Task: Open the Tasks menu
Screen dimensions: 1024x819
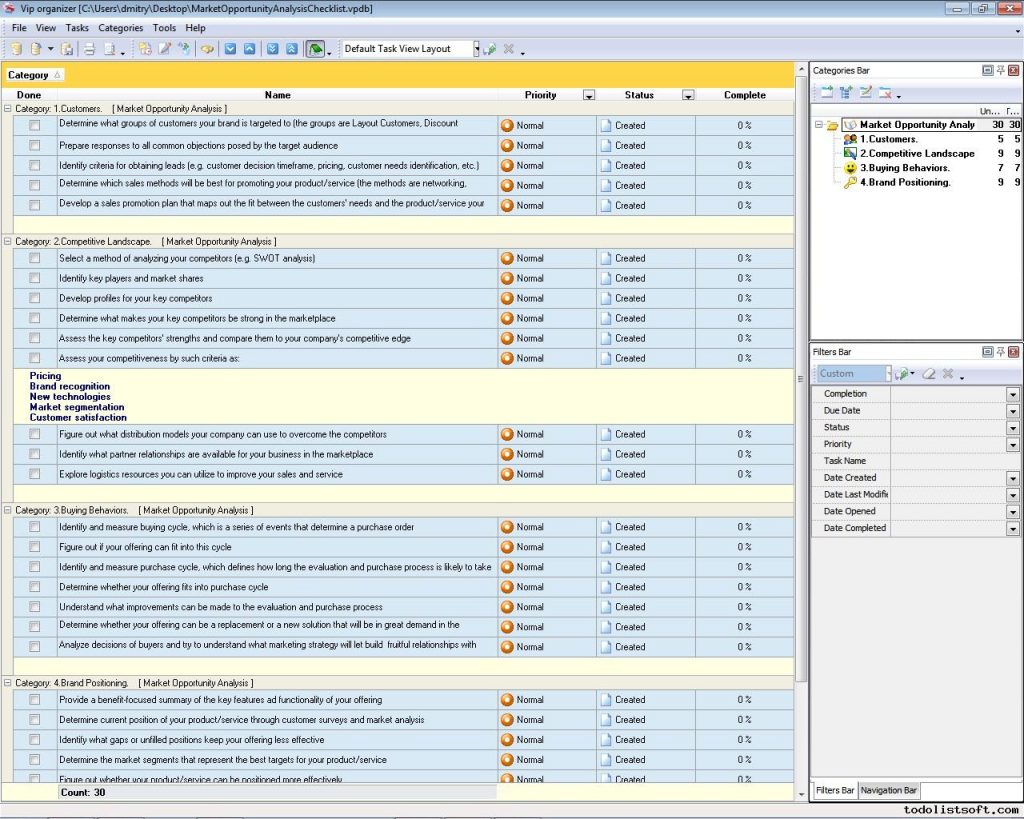Action: pyautogui.click(x=76, y=27)
